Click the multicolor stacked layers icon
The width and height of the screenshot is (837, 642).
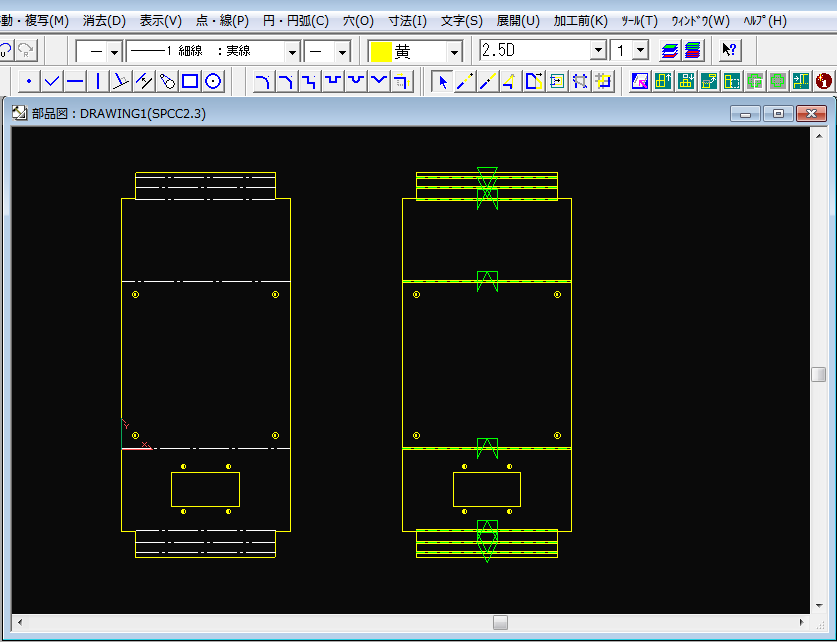click(670, 51)
